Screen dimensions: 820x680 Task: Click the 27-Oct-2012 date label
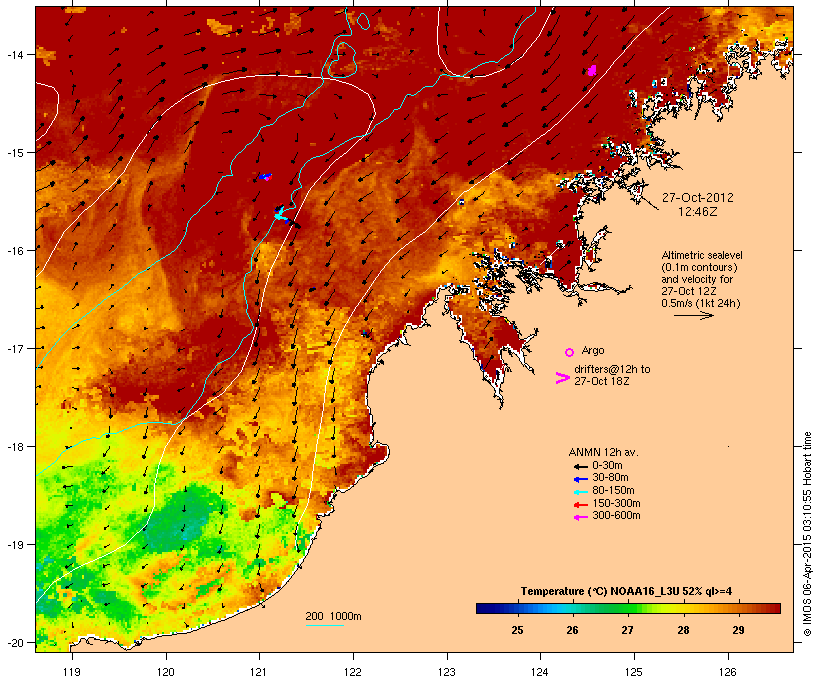(x=698, y=198)
